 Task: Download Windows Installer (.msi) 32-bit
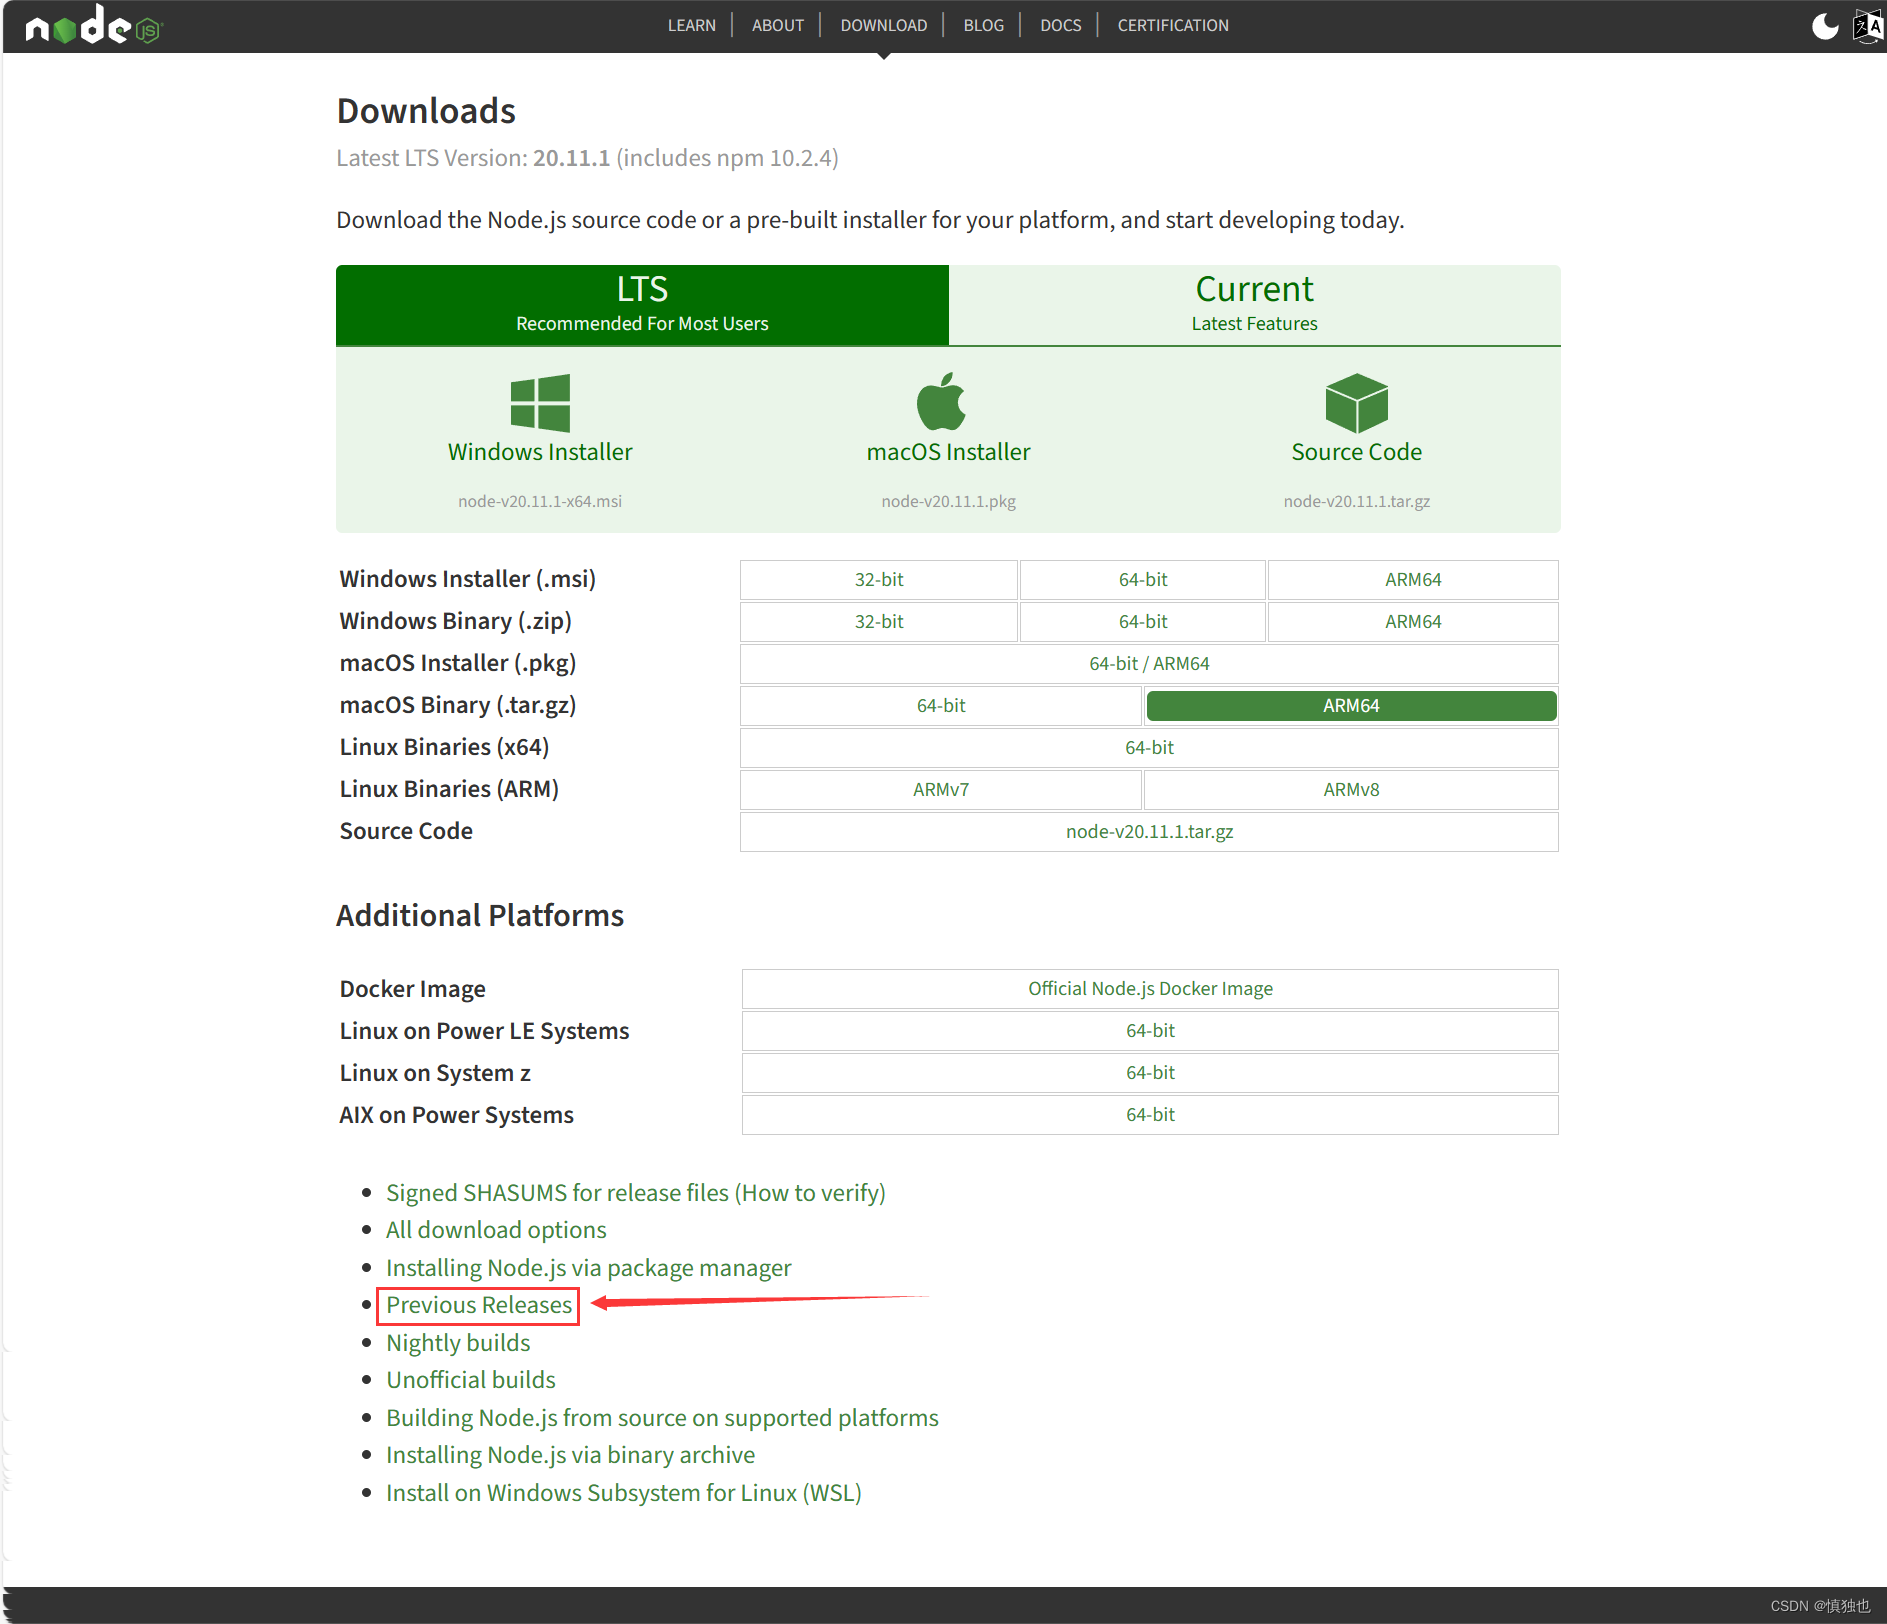coord(879,580)
